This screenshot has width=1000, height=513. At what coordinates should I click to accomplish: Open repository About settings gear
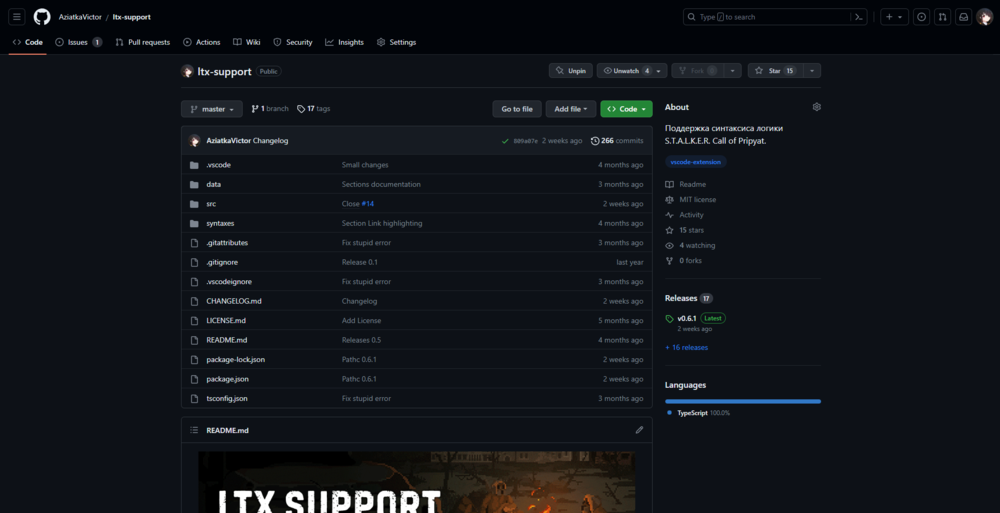coord(816,107)
